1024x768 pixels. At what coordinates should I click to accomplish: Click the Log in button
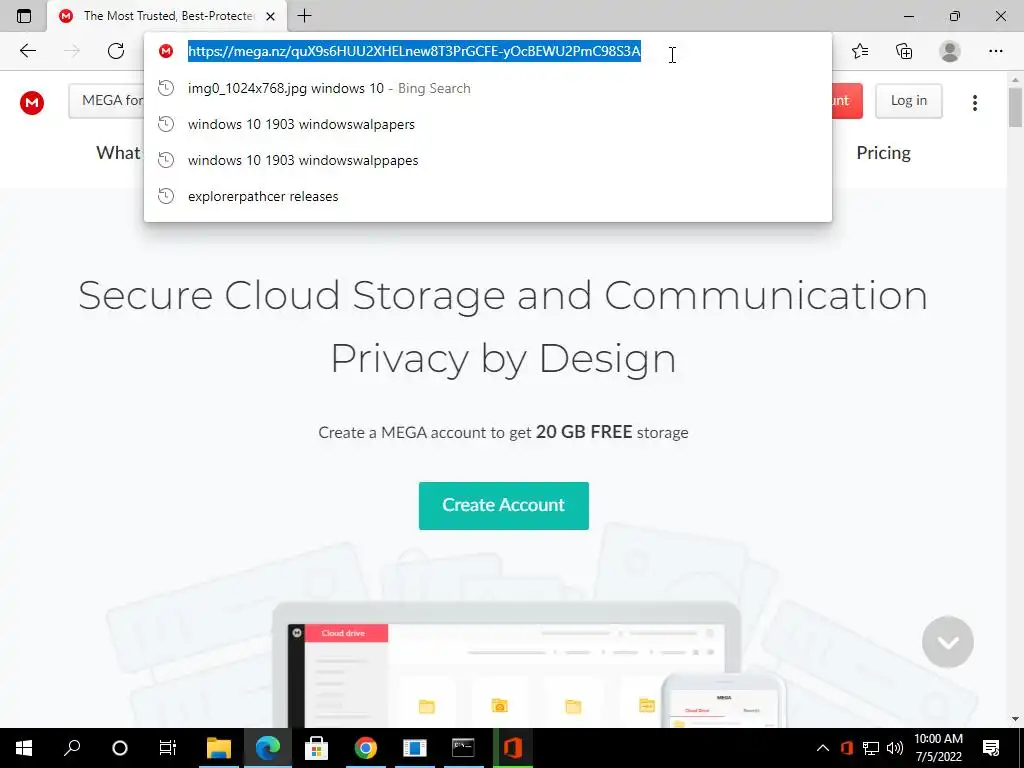pos(908,101)
